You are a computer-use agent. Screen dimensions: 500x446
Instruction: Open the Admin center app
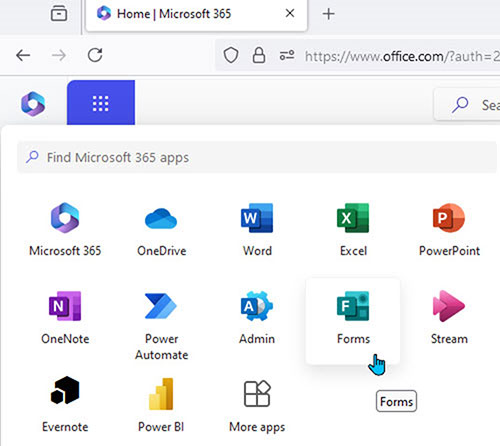257,318
